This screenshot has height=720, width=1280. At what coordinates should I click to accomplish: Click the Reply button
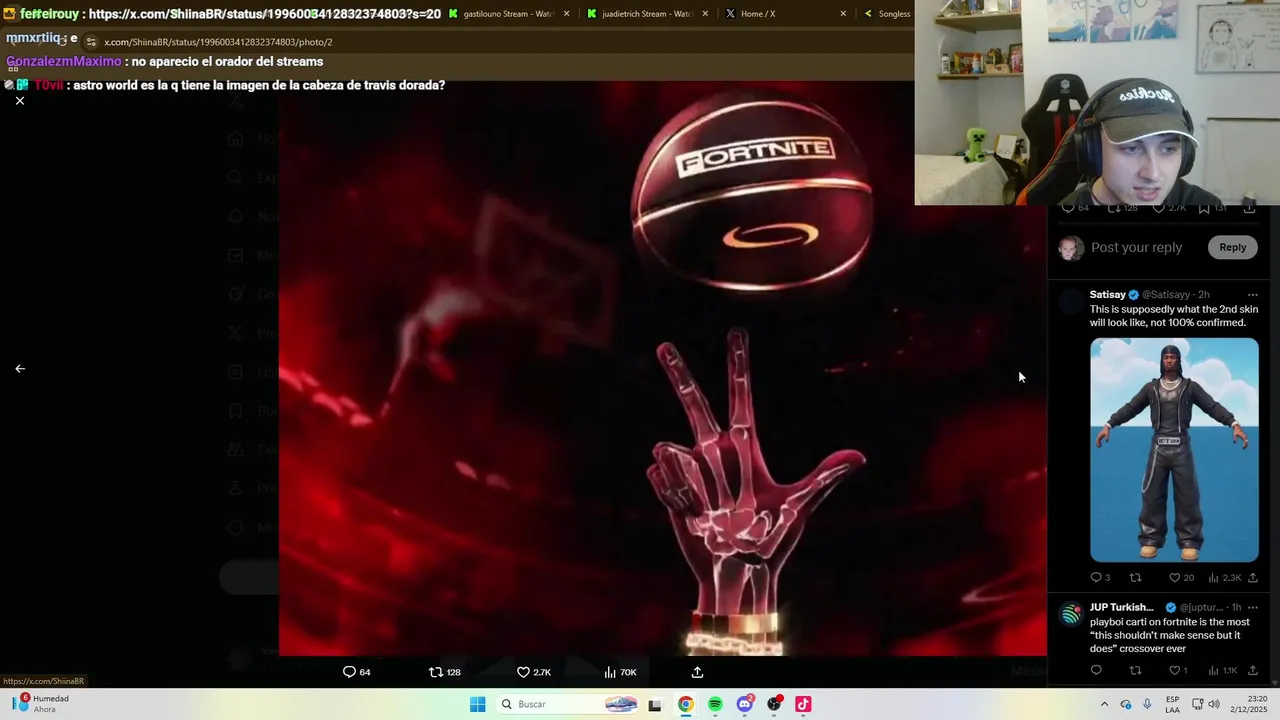(1232, 247)
